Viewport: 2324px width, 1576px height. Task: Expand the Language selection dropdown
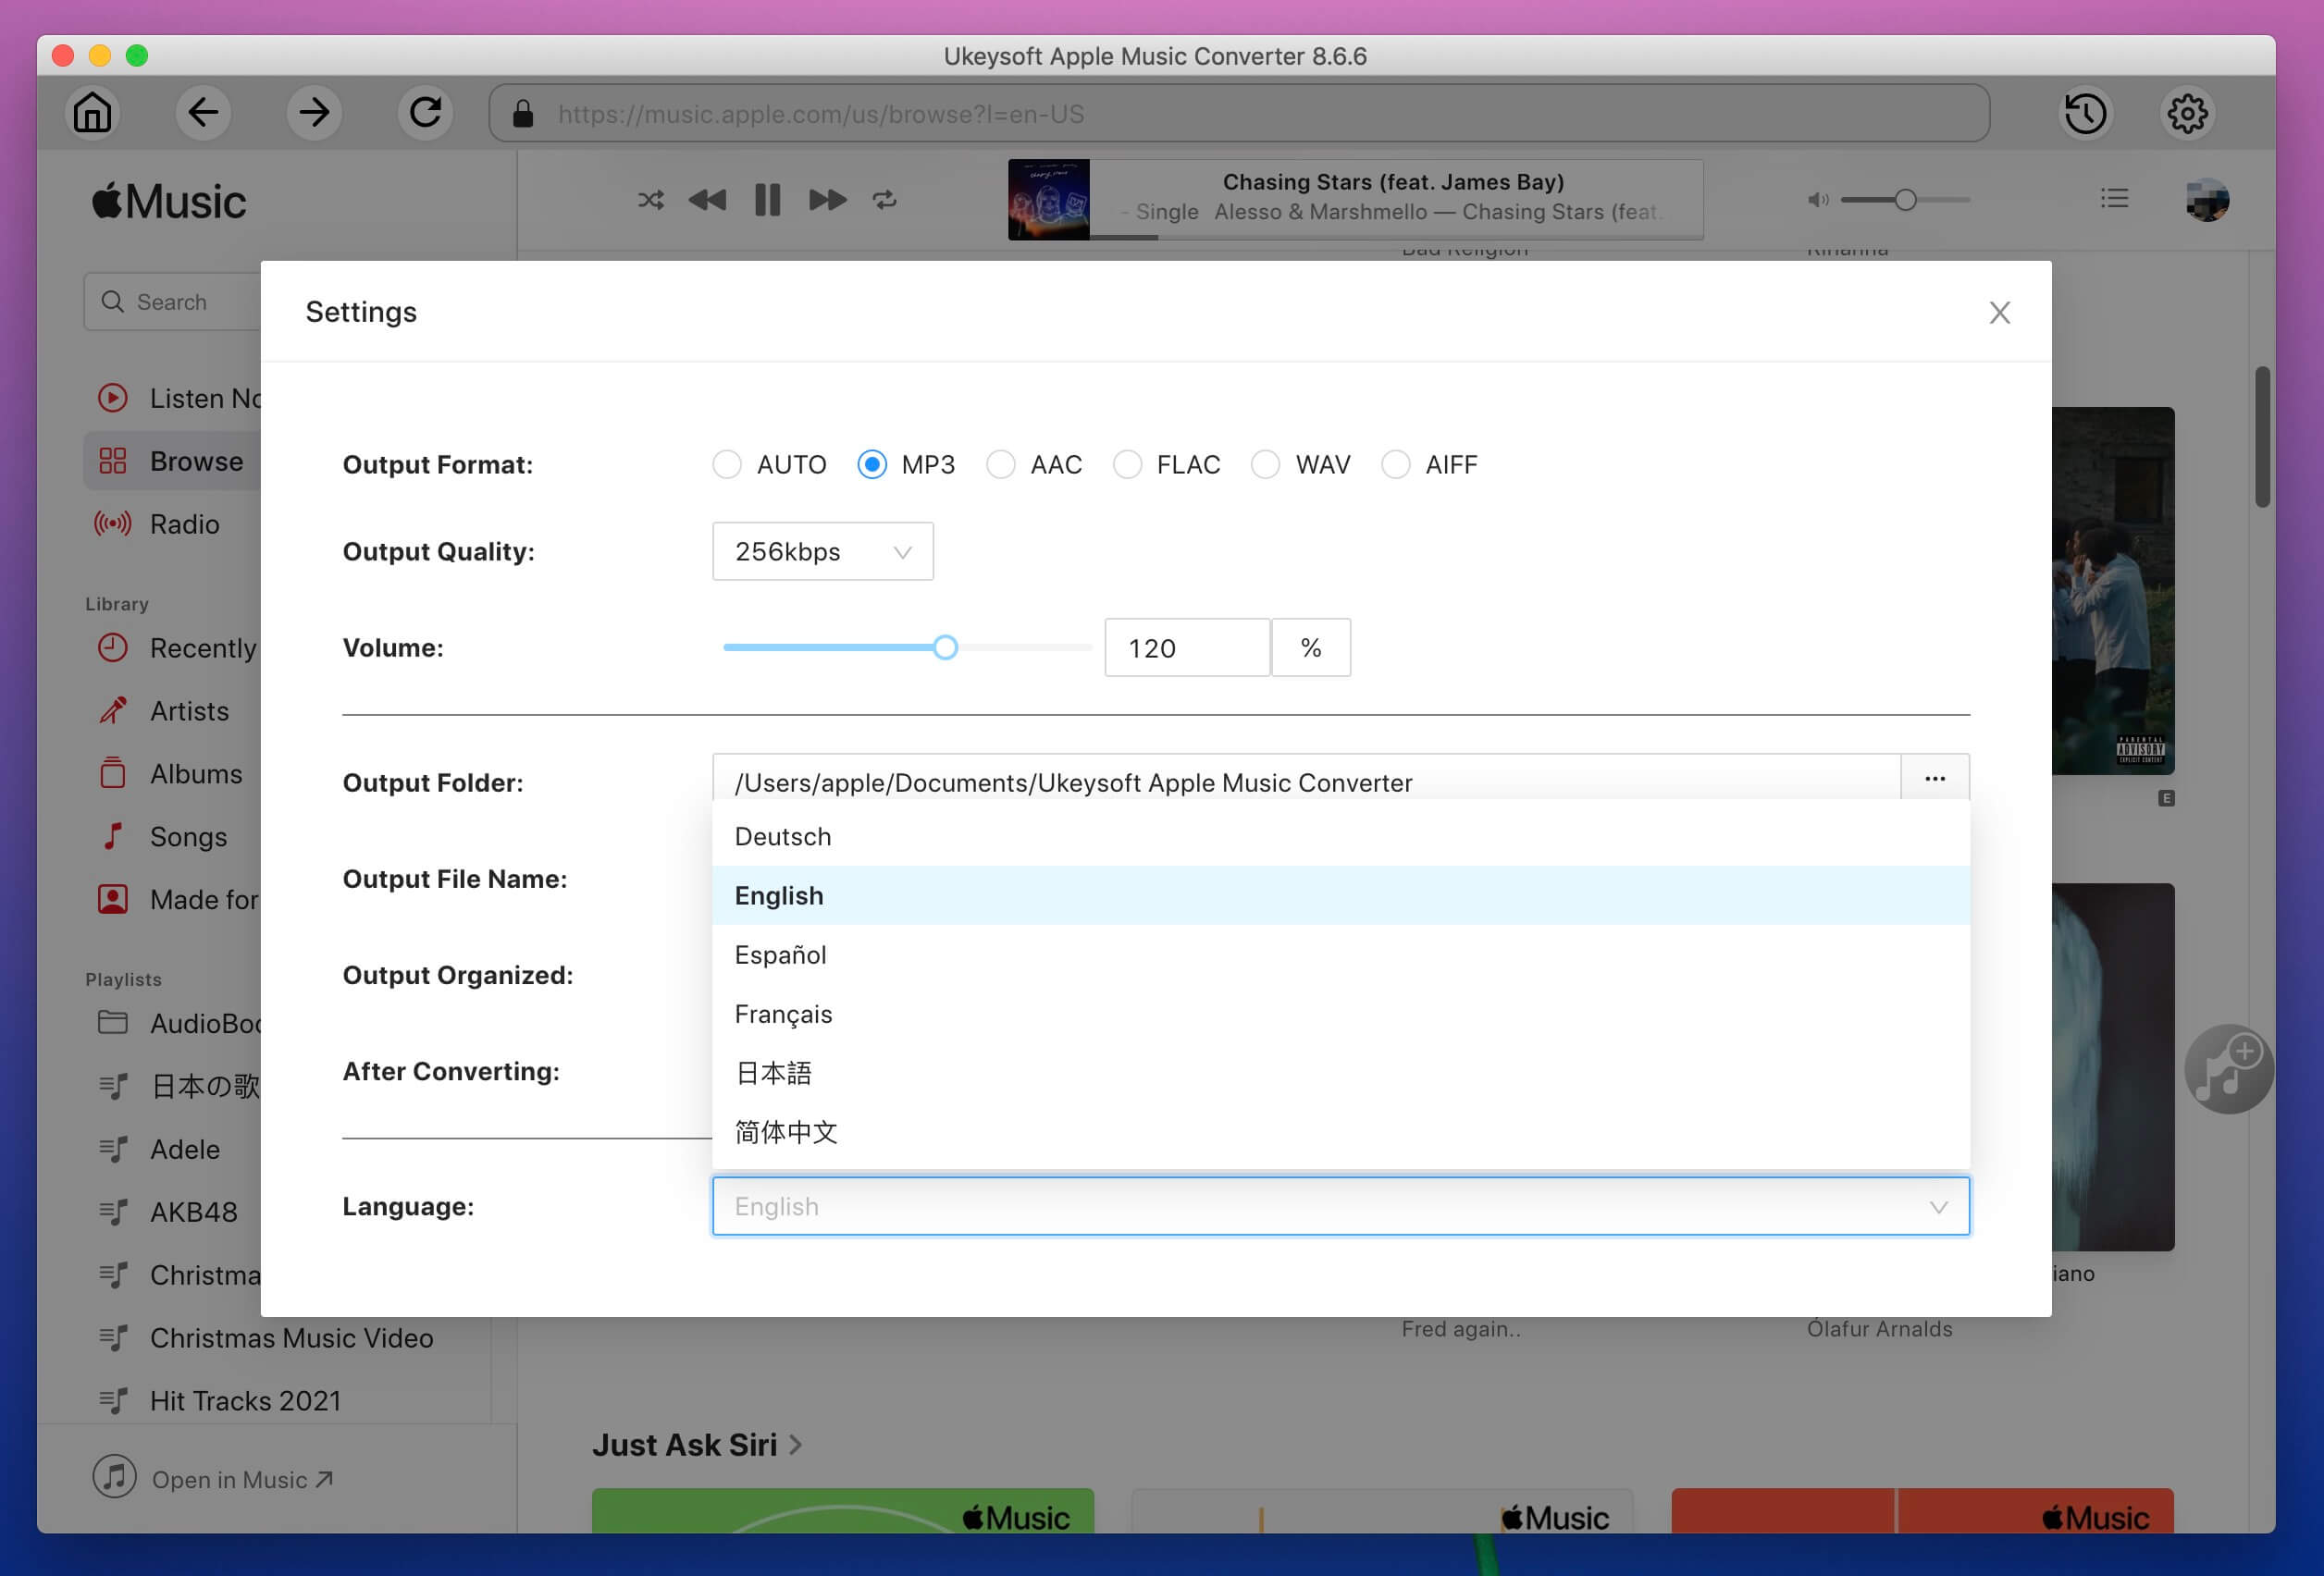coord(1339,1205)
